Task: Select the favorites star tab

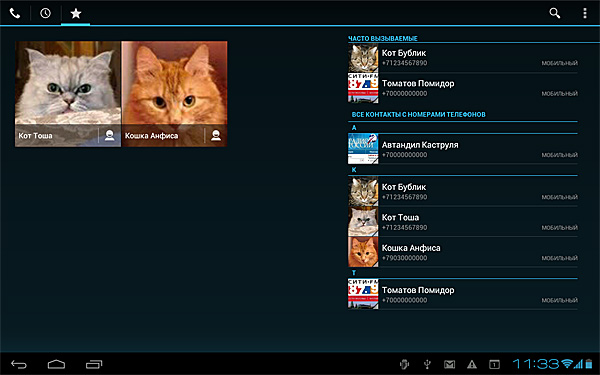Action: point(76,13)
